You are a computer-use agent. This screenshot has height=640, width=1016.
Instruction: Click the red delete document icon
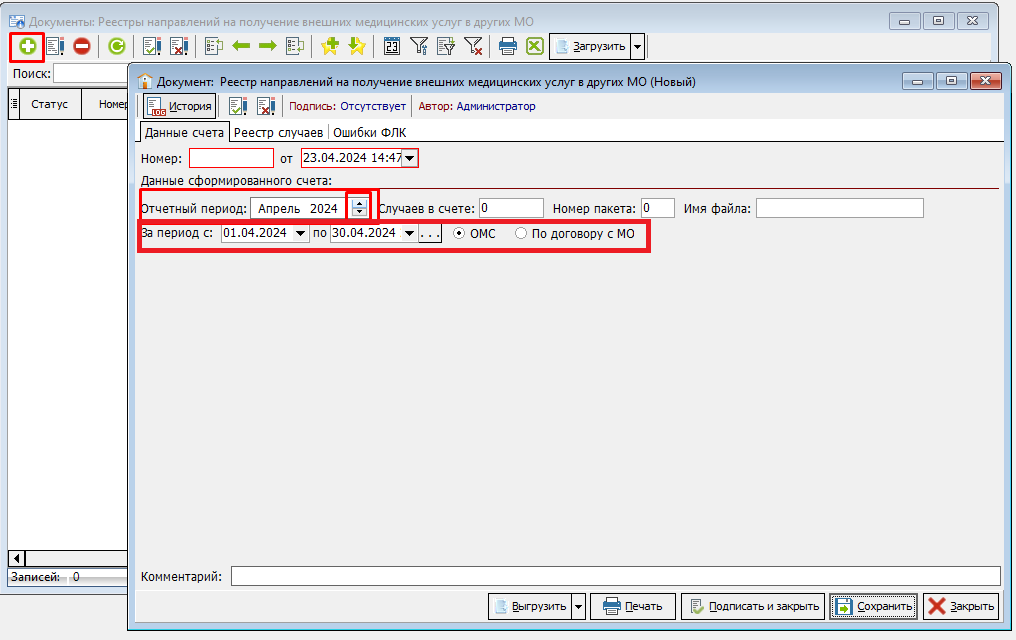click(81, 46)
